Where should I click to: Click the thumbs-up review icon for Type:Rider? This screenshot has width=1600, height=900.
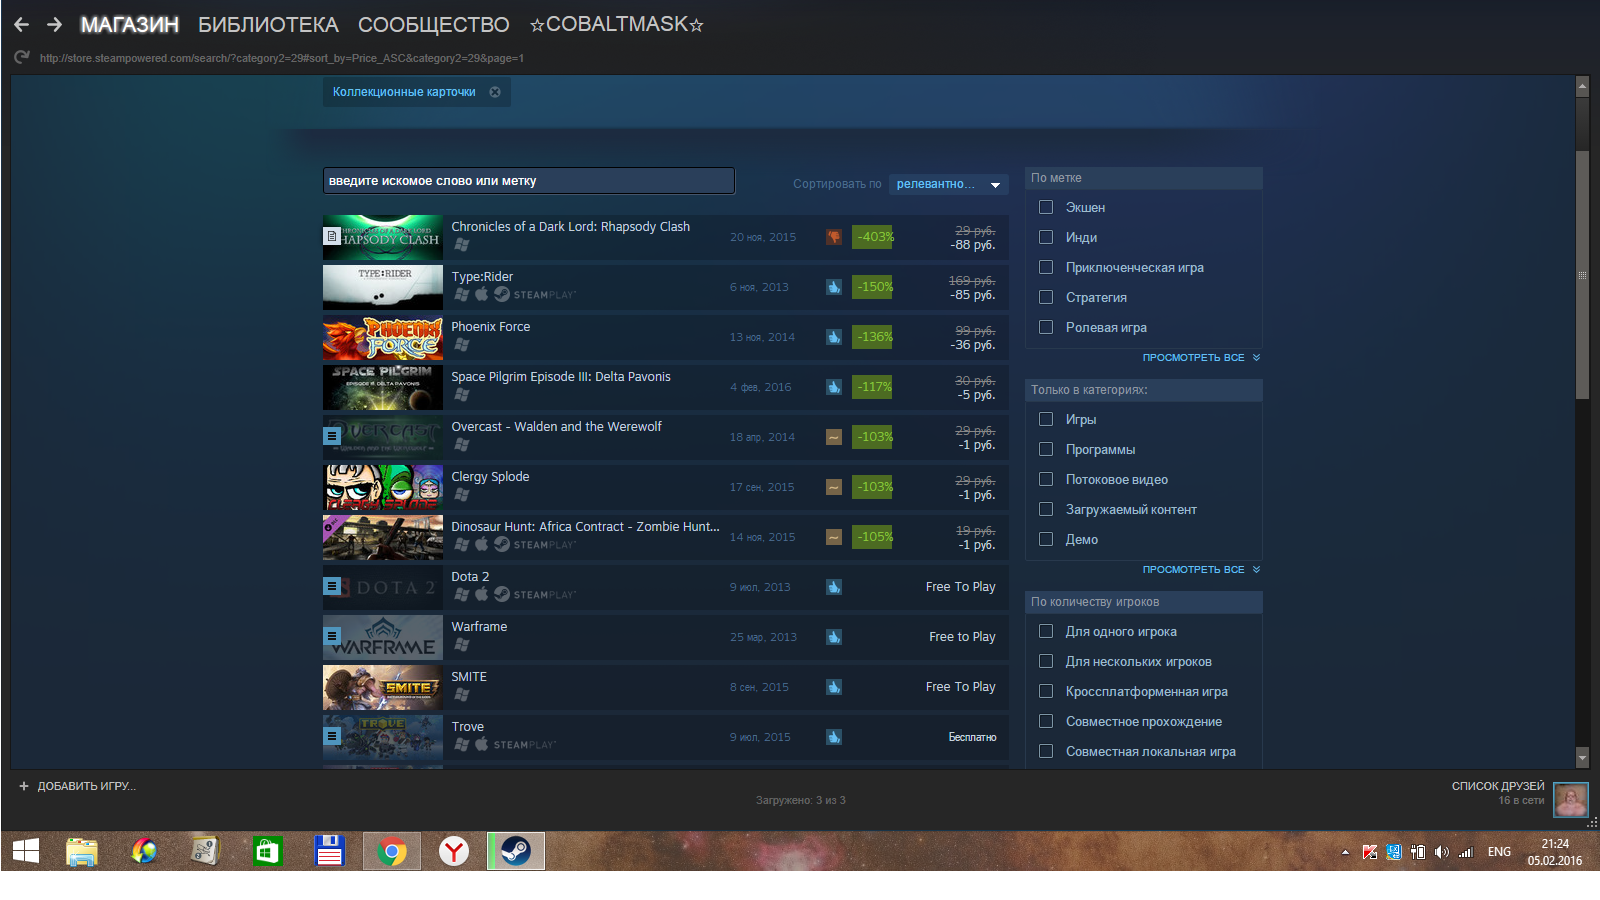click(x=834, y=287)
